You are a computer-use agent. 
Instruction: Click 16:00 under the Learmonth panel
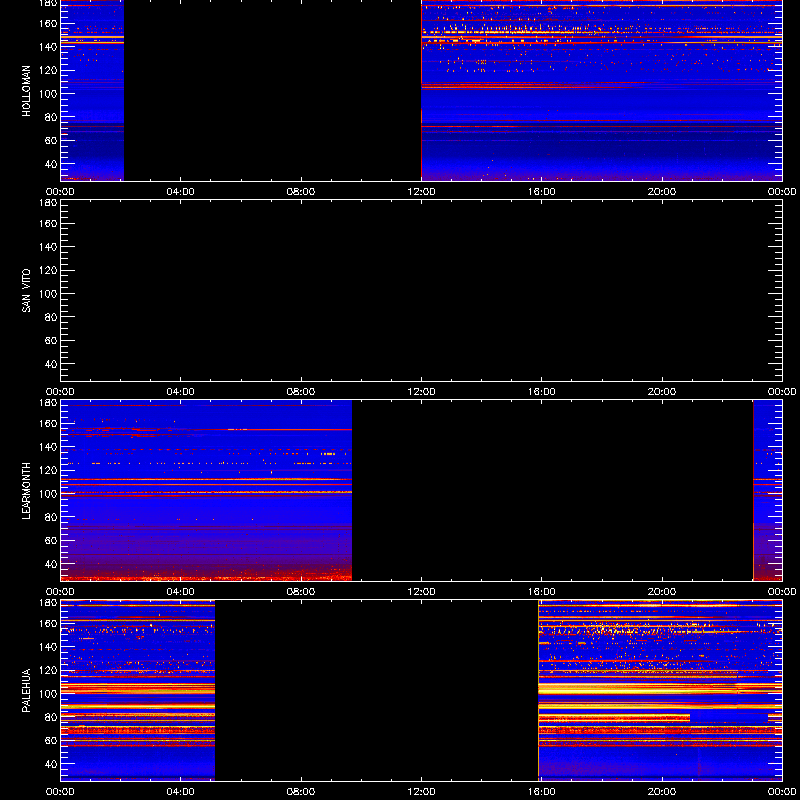pyautogui.click(x=542, y=592)
